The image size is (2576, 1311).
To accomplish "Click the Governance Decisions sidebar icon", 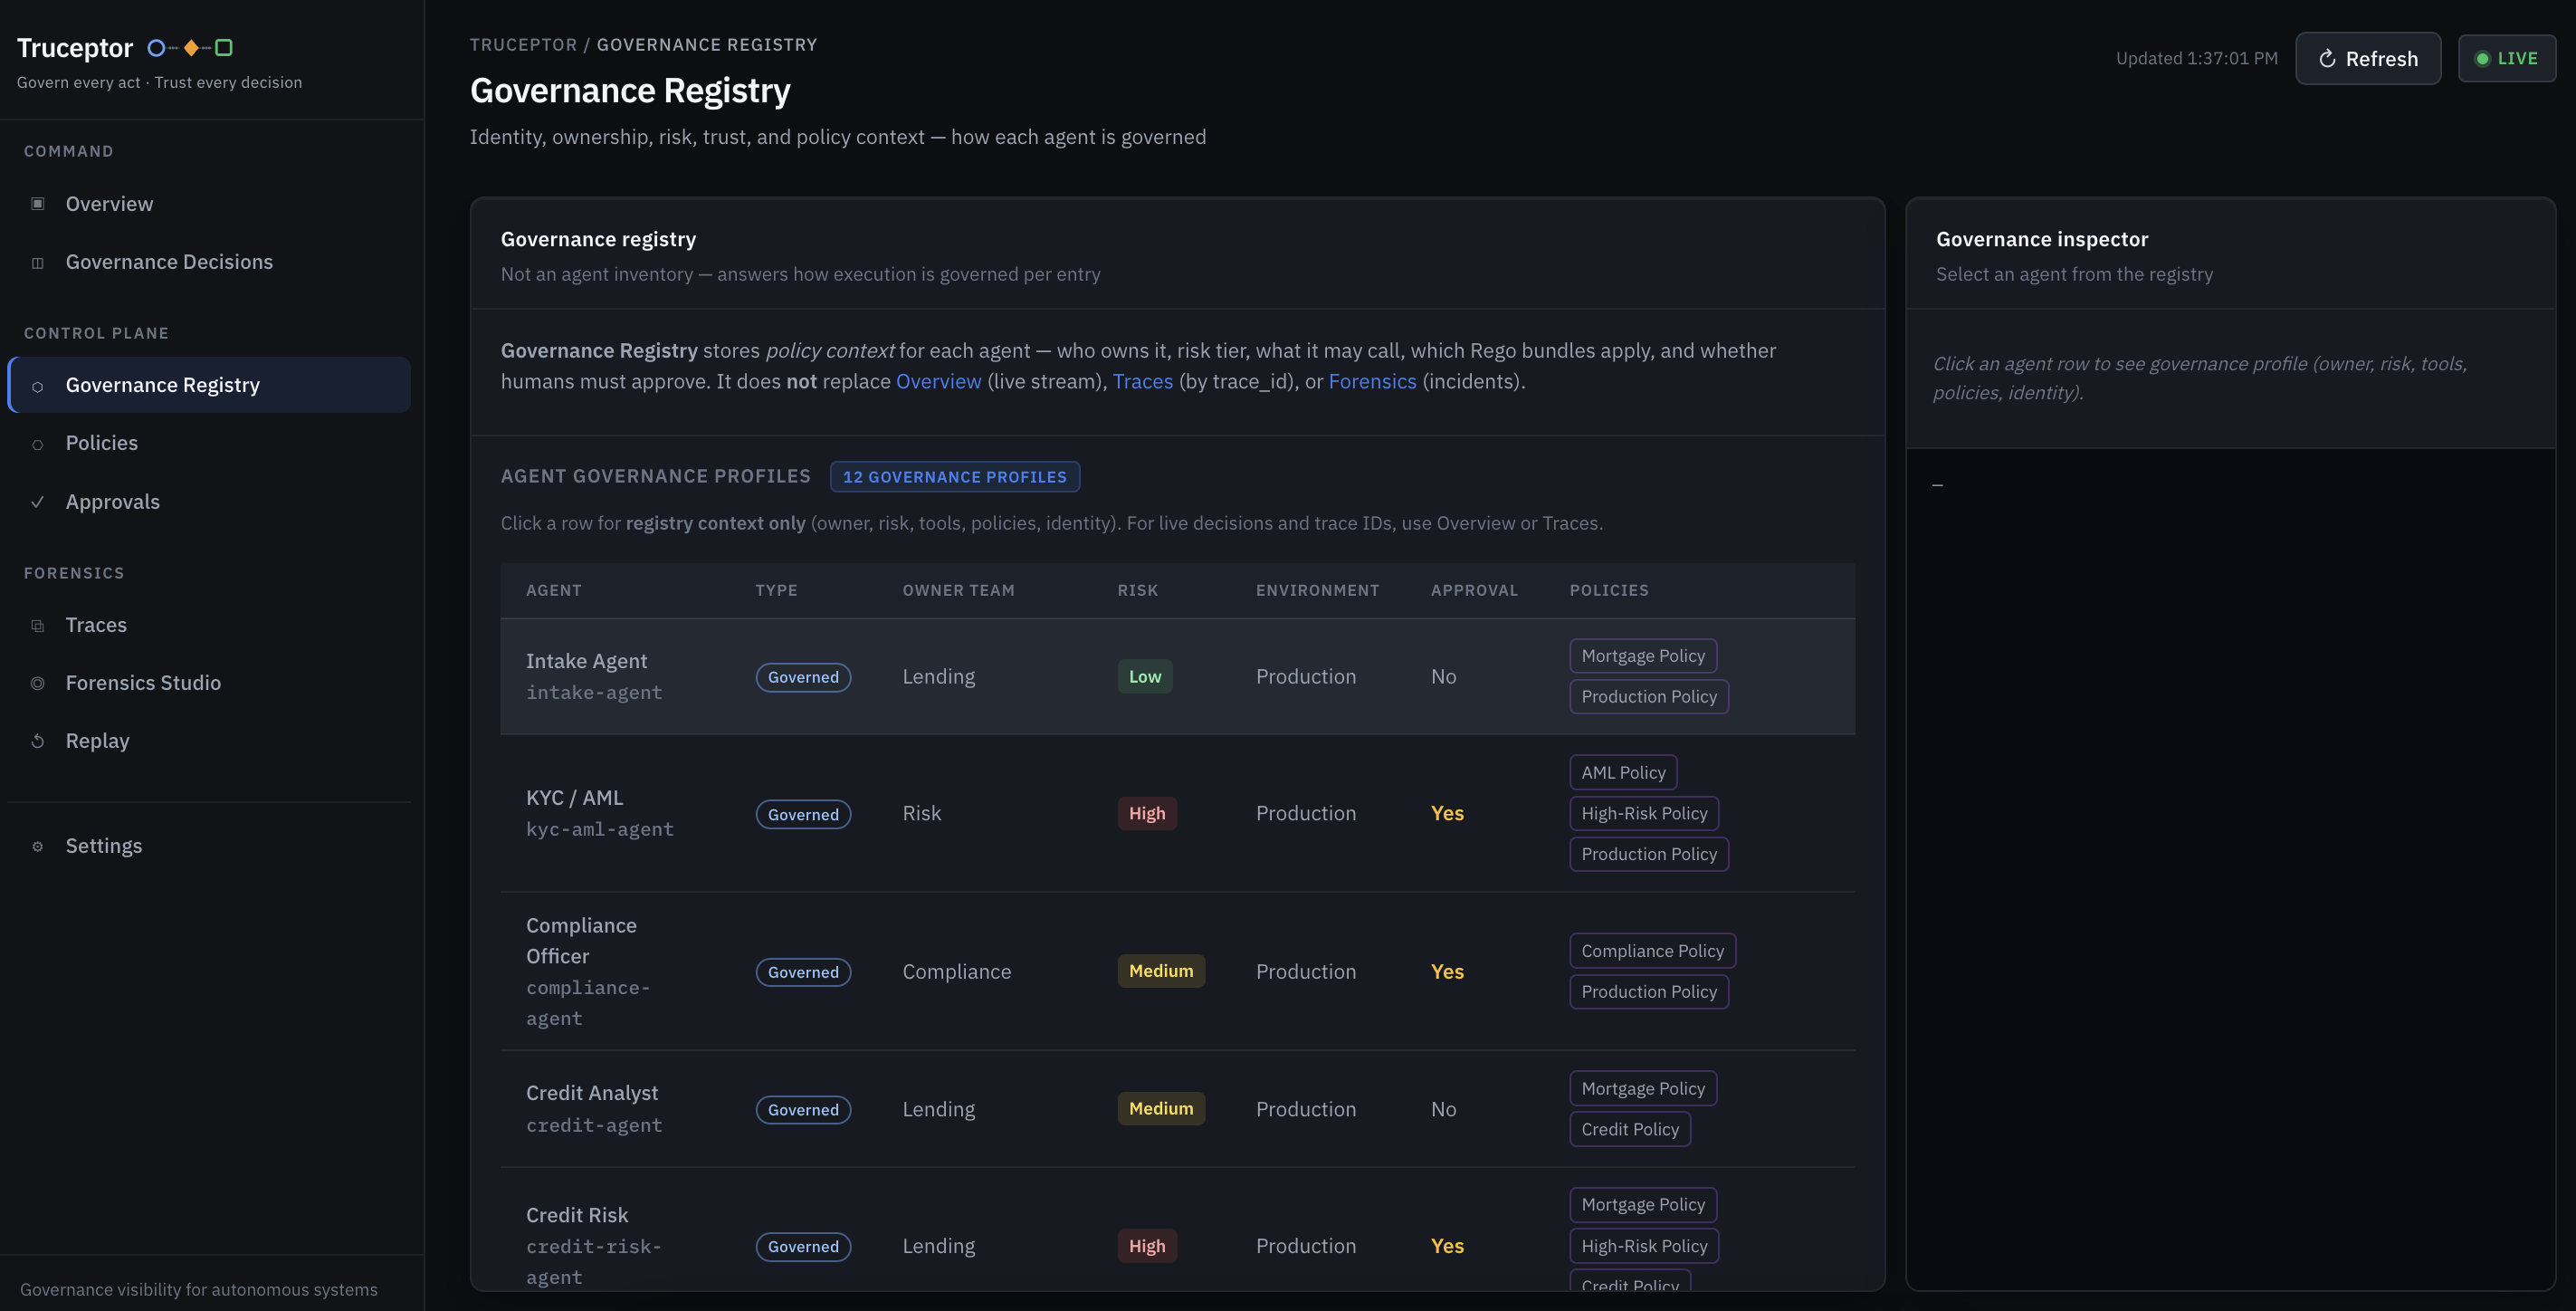I will (37, 263).
